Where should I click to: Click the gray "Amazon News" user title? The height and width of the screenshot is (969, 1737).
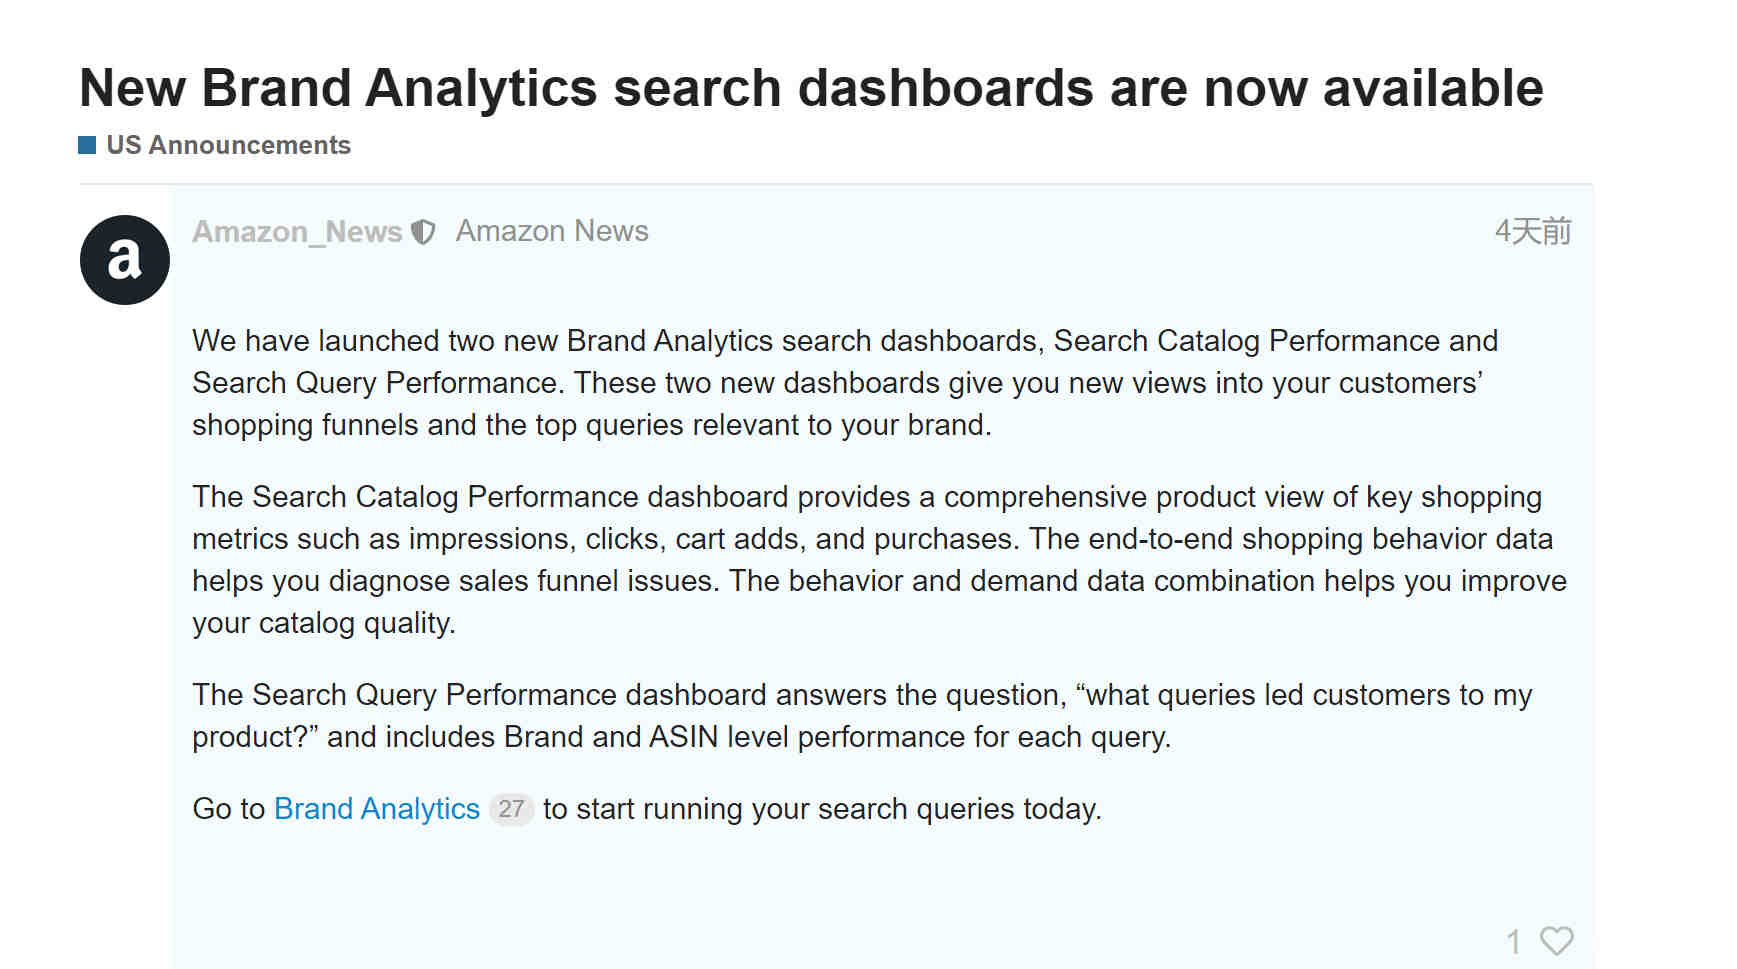tap(552, 231)
